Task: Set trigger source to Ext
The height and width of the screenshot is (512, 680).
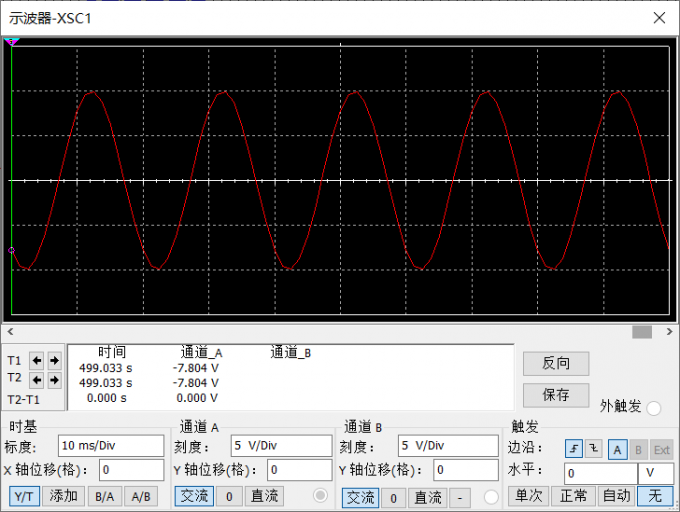Action: [x=662, y=450]
